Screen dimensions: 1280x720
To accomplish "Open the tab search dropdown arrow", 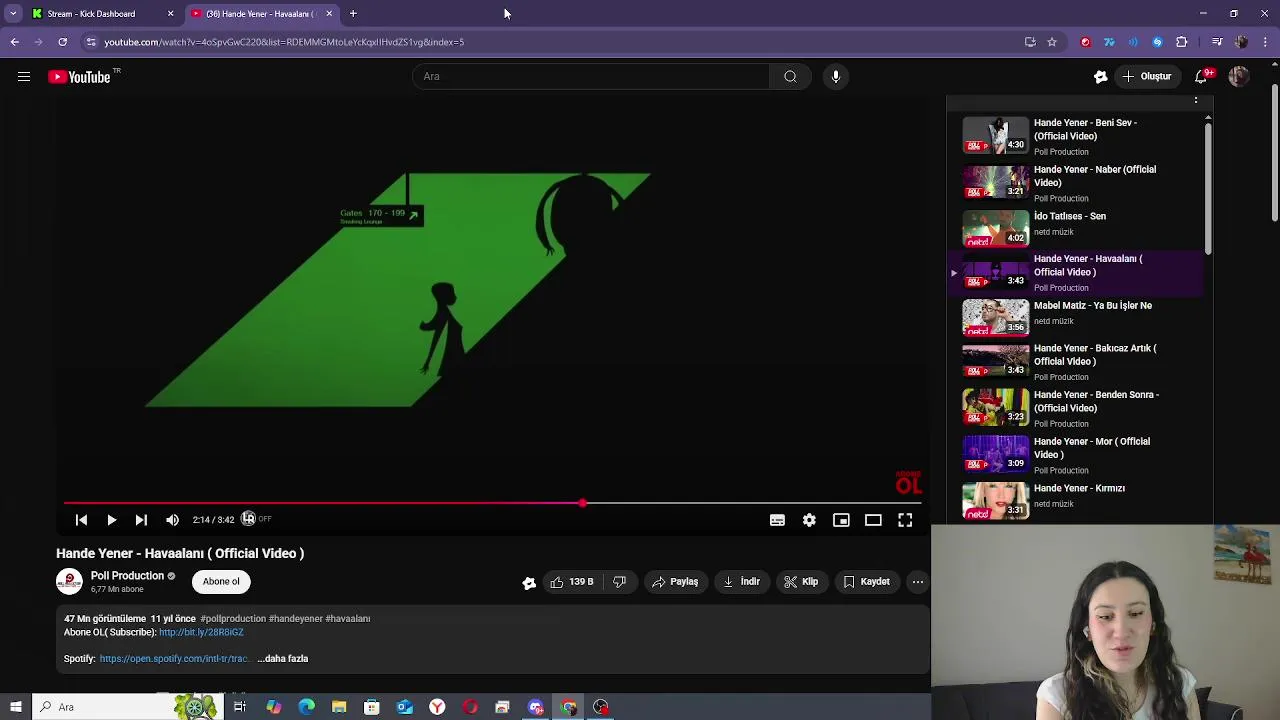I will 13,14.
